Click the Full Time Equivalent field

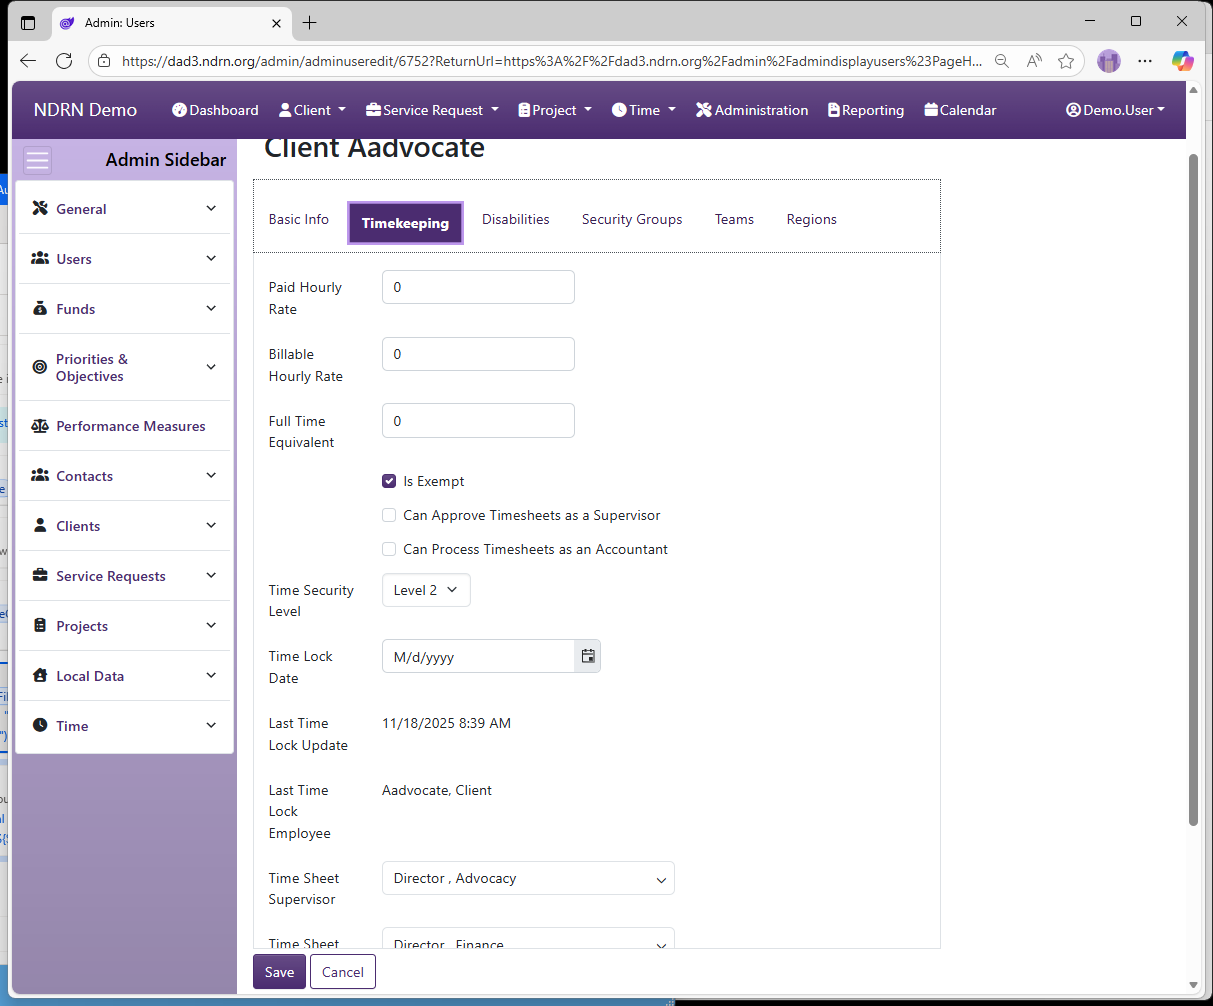(x=478, y=421)
